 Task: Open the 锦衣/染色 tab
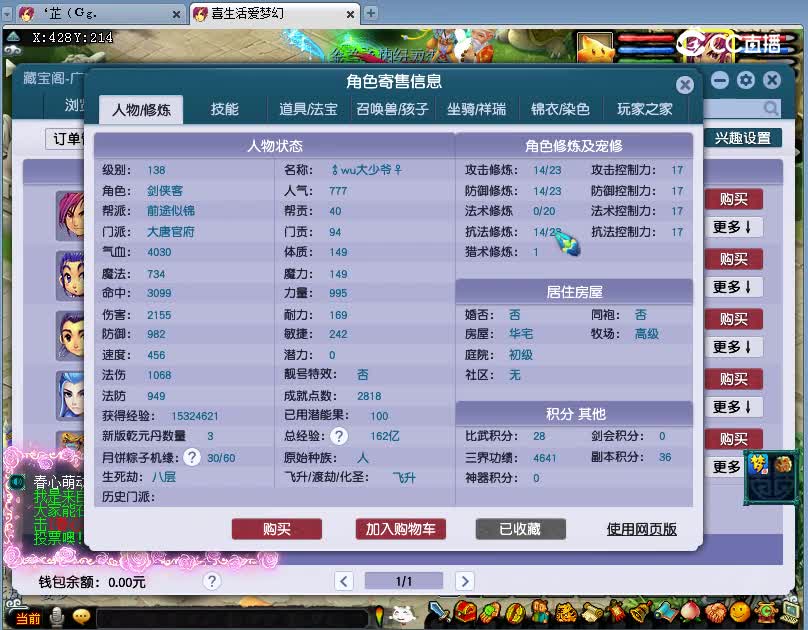557,111
